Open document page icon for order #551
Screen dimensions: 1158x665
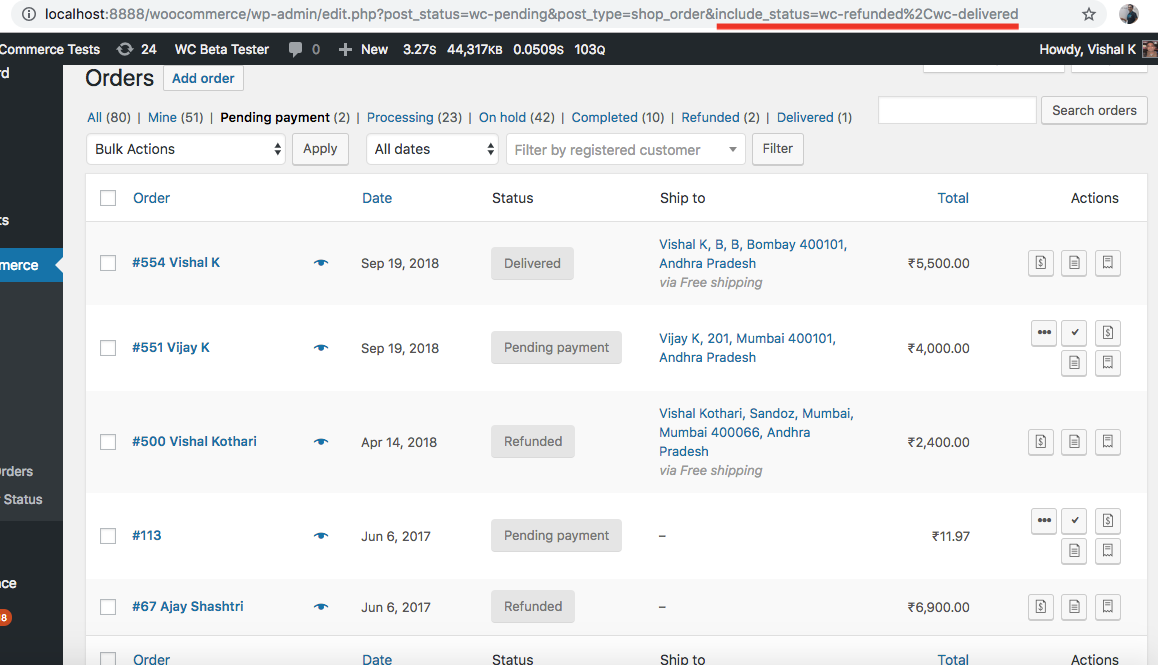coord(1074,363)
